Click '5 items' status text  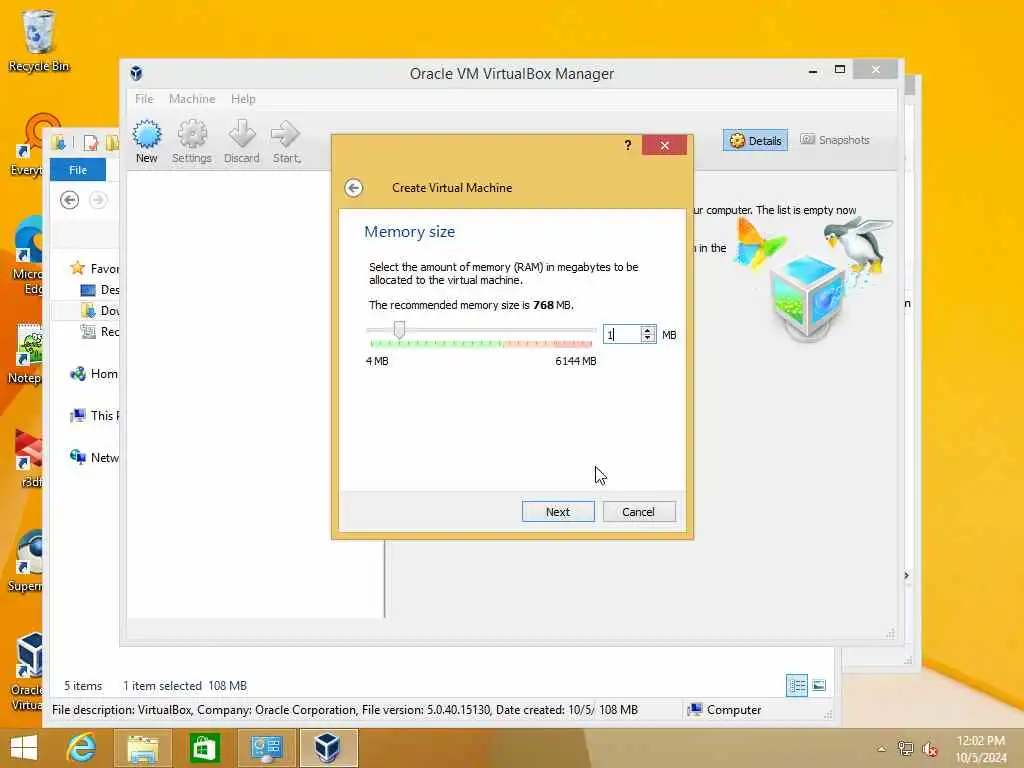(x=83, y=686)
